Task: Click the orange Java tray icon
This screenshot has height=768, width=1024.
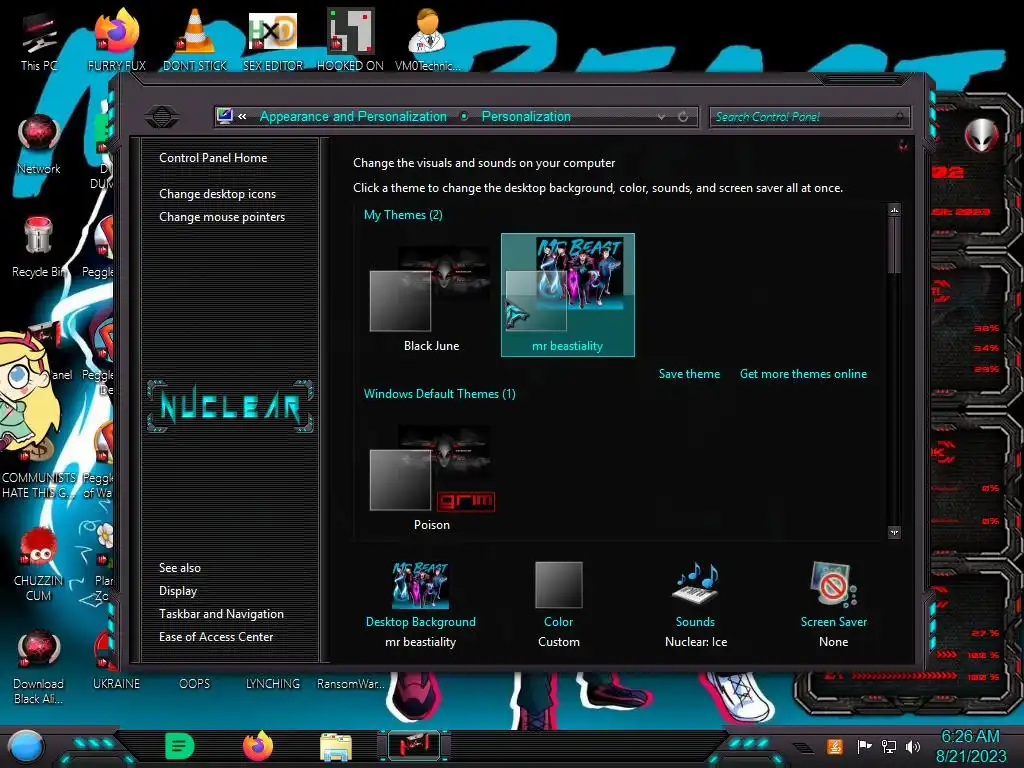Action: 835,746
